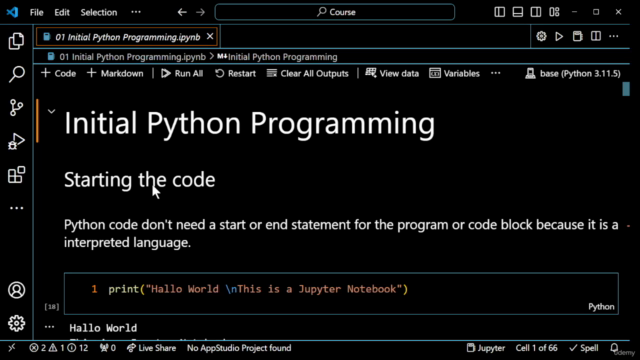
Task: Open the Selection menu
Action: pos(99,12)
